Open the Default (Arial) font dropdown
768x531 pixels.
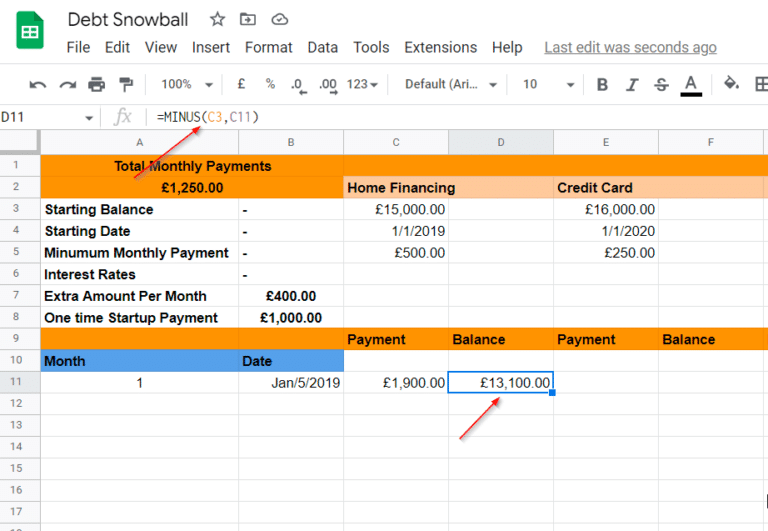451,84
